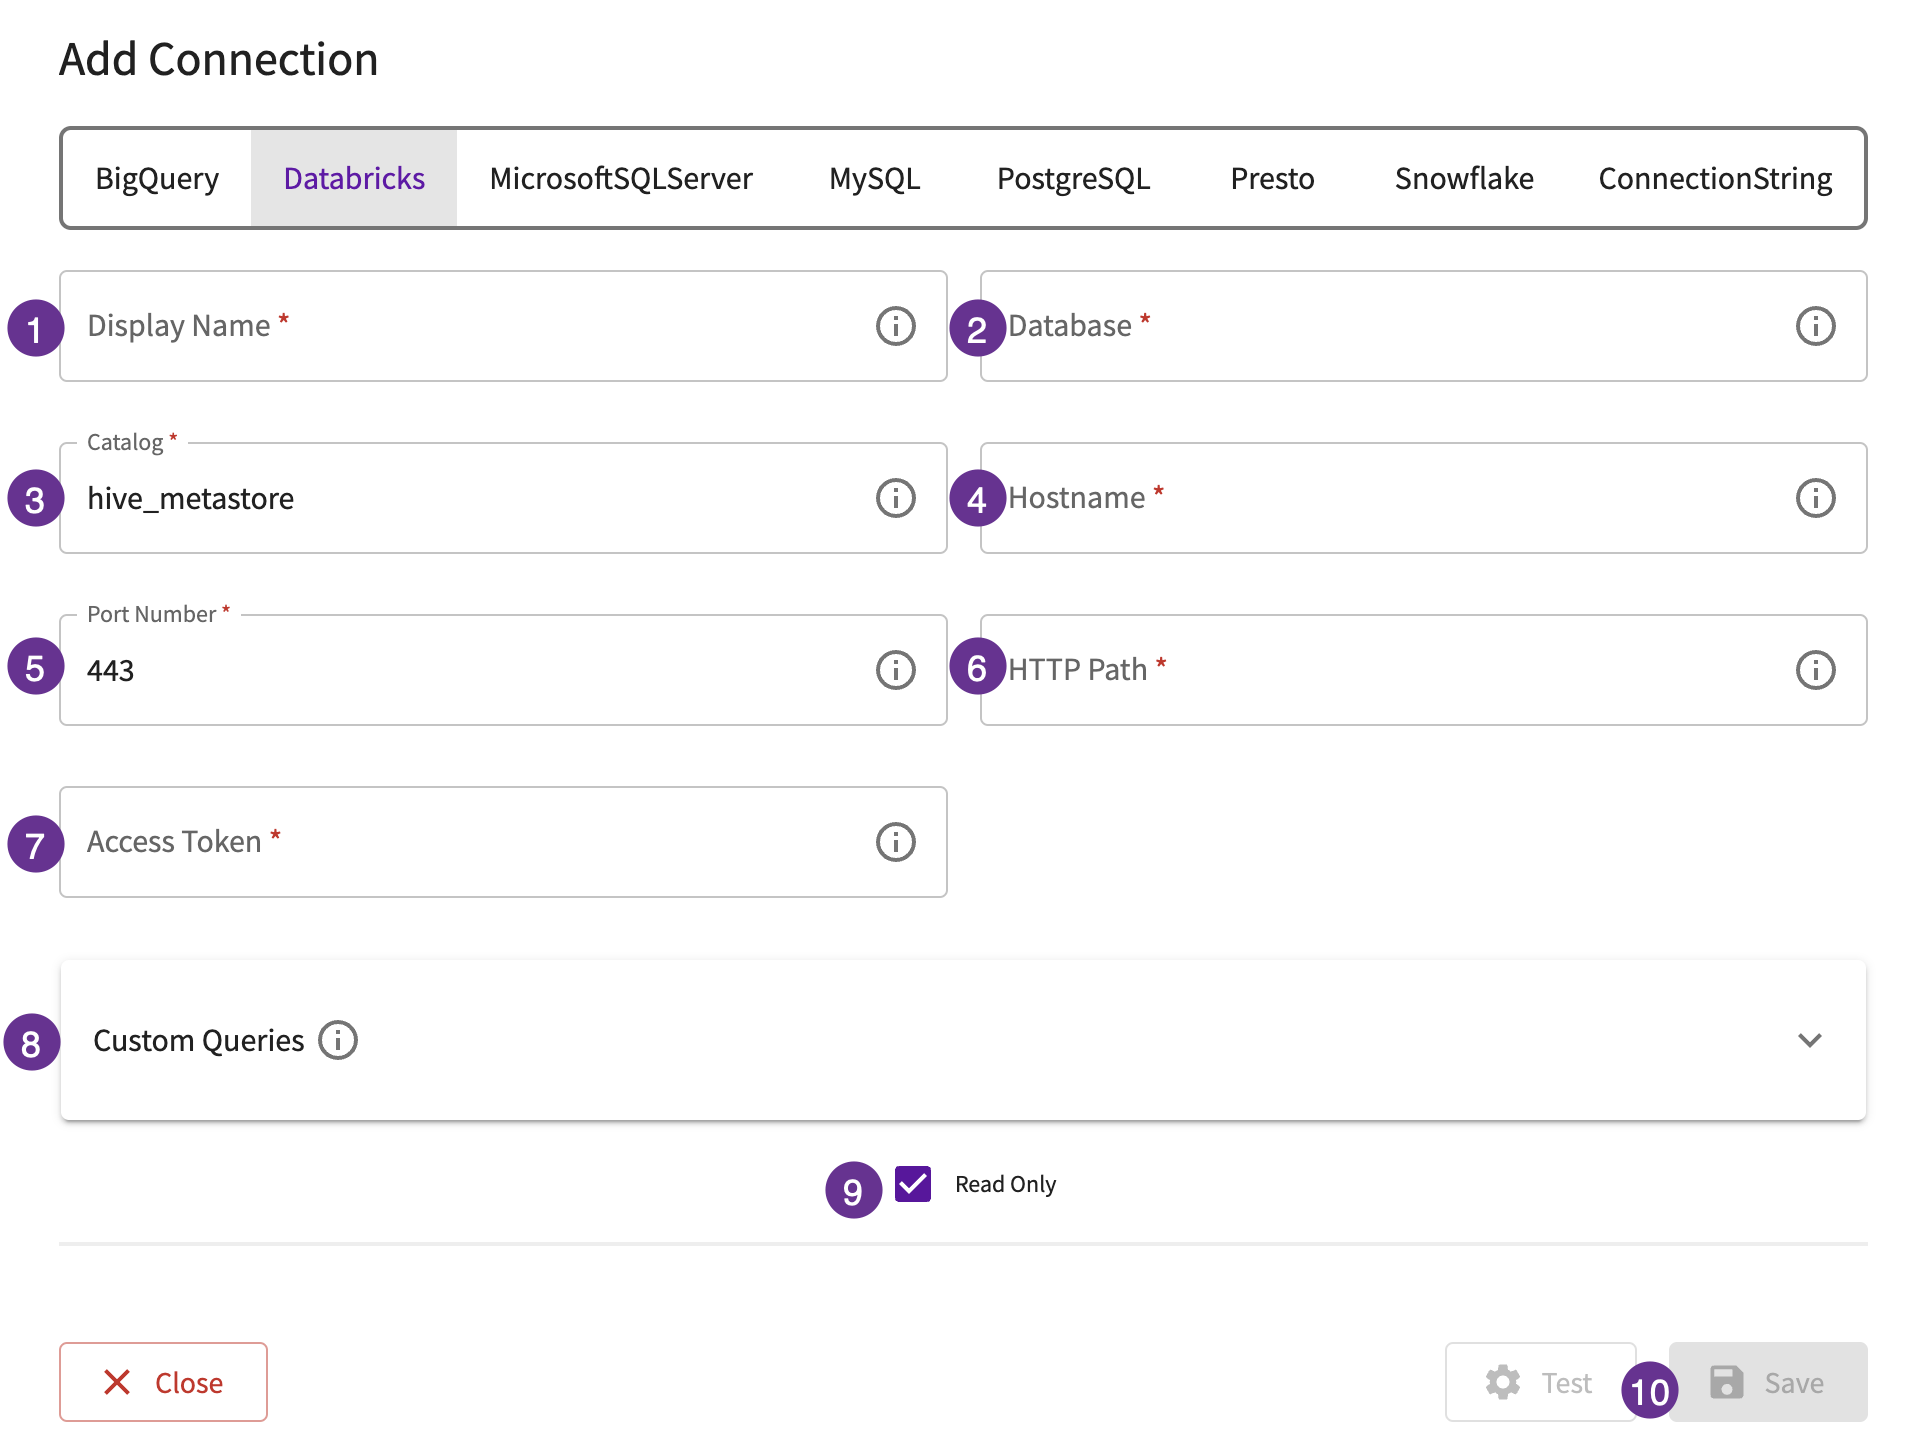View Custom Queries info icon
Image resolution: width=1924 pixels, height=1452 pixels.
point(338,1040)
